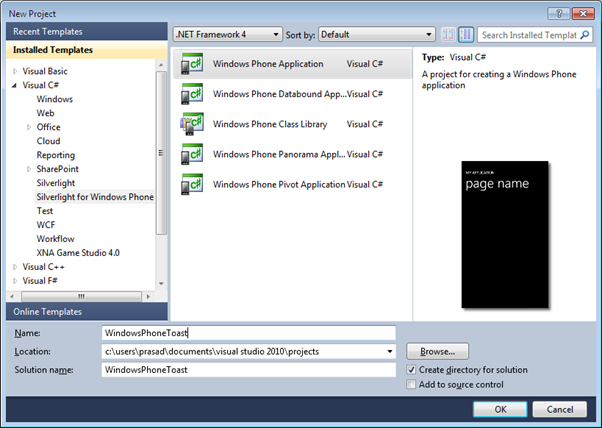The height and width of the screenshot is (428, 602).
Task: Select the Cloud tree item
Action: (x=48, y=141)
